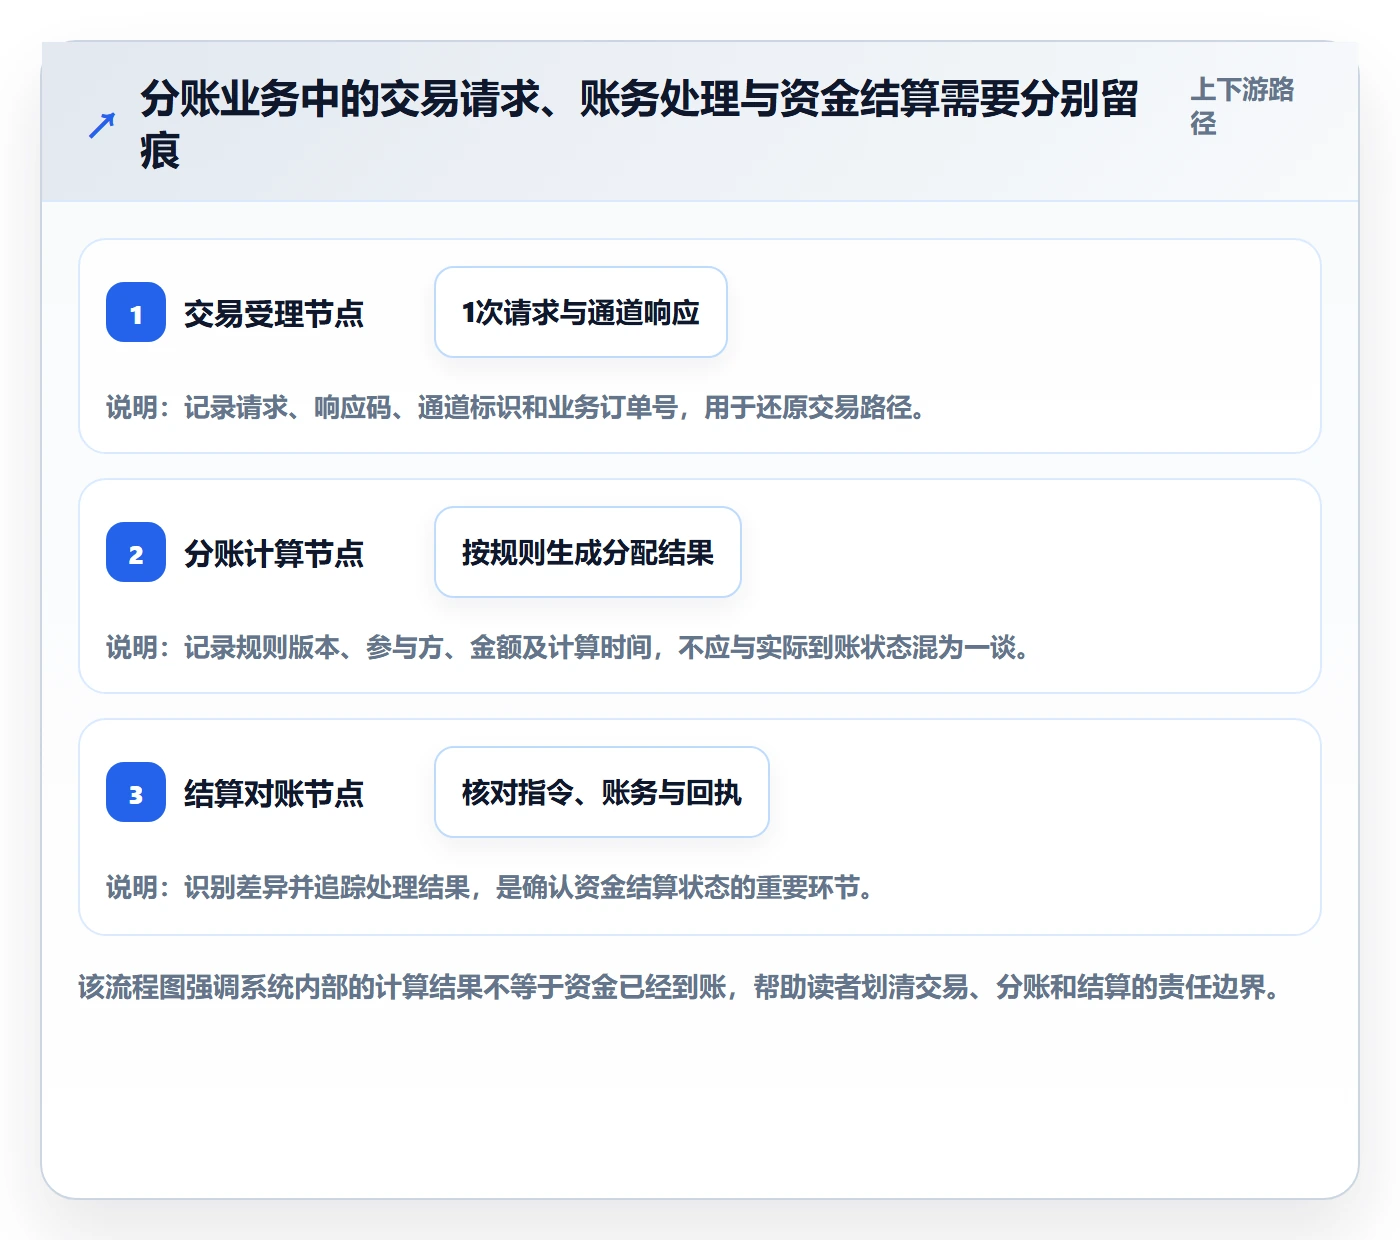Click the description mentioning 规则版本、参与方
The image size is (1400, 1240).
(568, 647)
